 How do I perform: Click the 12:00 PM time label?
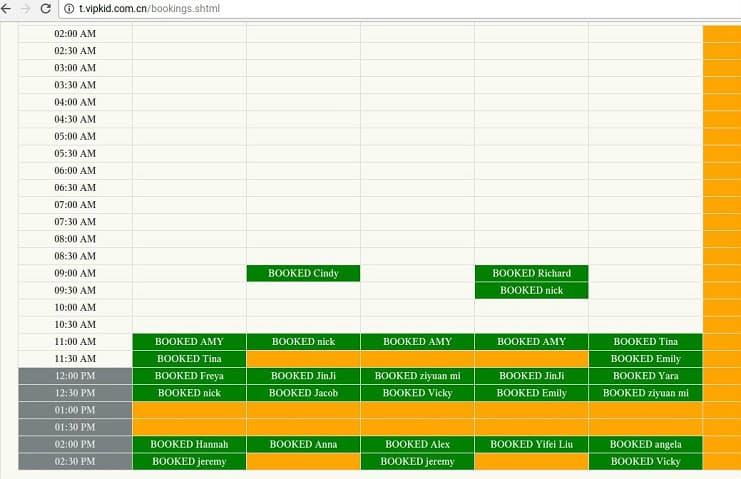click(75, 376)
